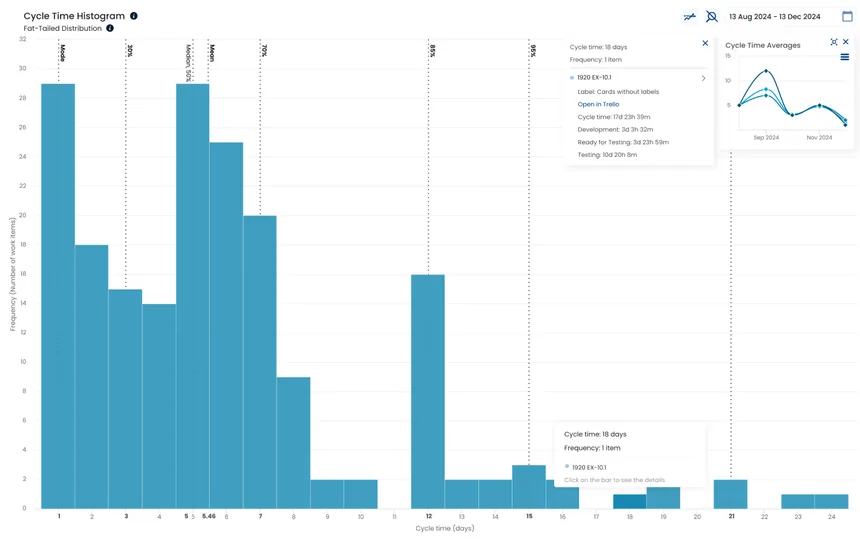Click the Mean marker label
The width and height of the screenshot is (860, 539).
(x=212, y=53)
